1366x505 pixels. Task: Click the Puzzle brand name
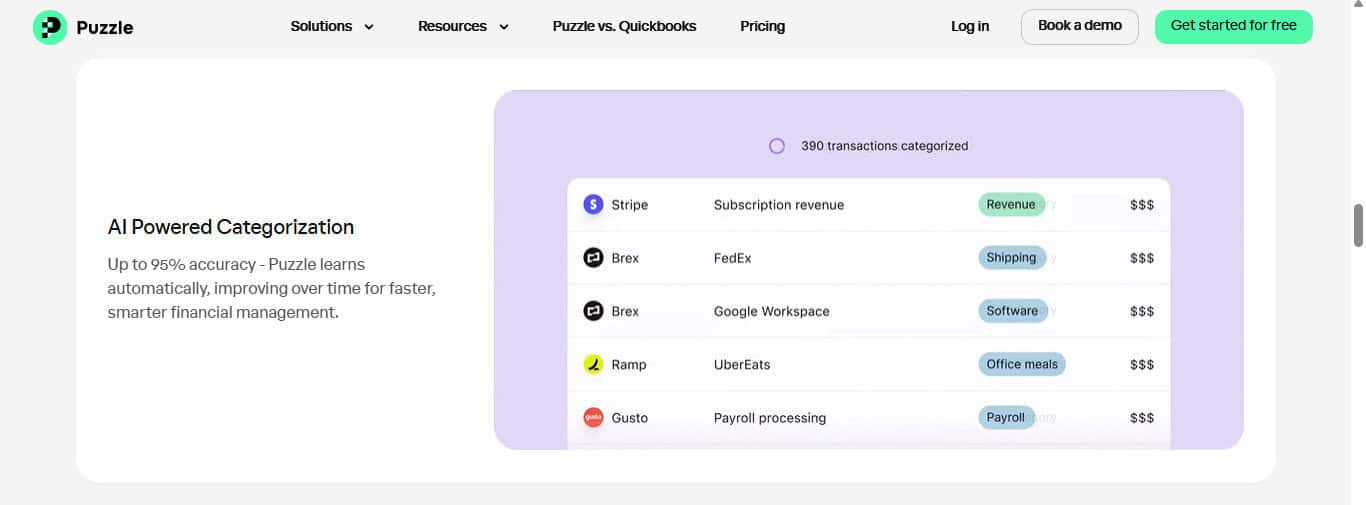pyautogui.click(x=105, y=27)
